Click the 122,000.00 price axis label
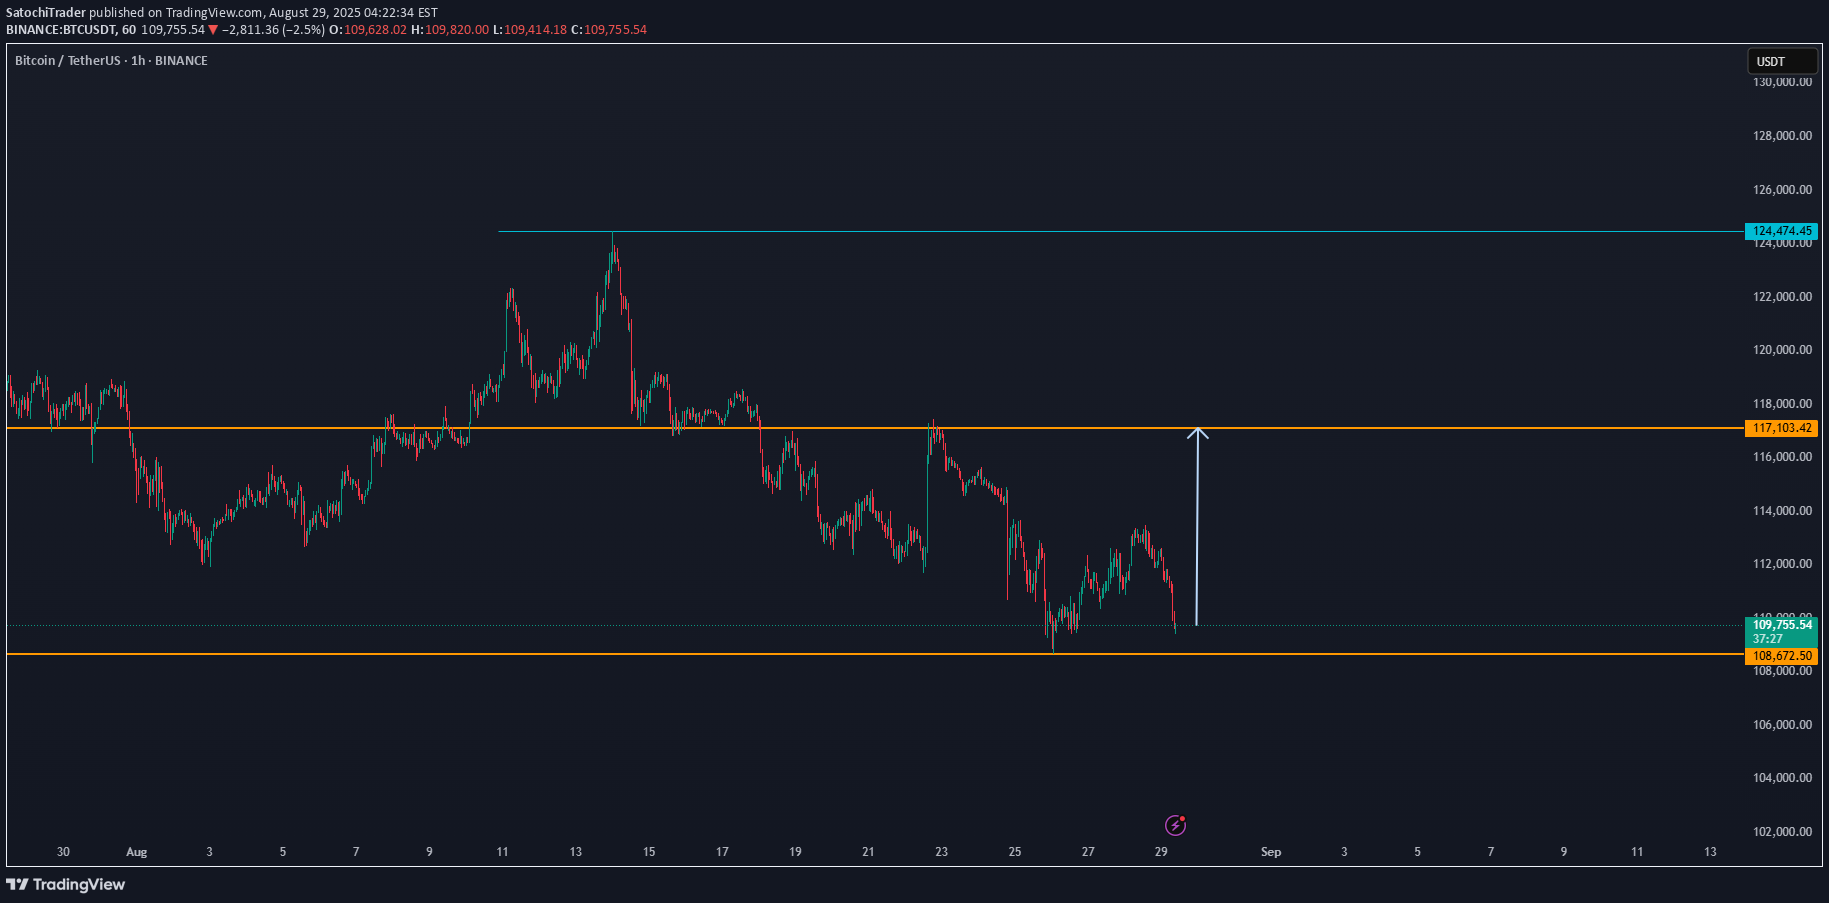This screenshot has height=903, width=1829. click(x=1782, y=297)
